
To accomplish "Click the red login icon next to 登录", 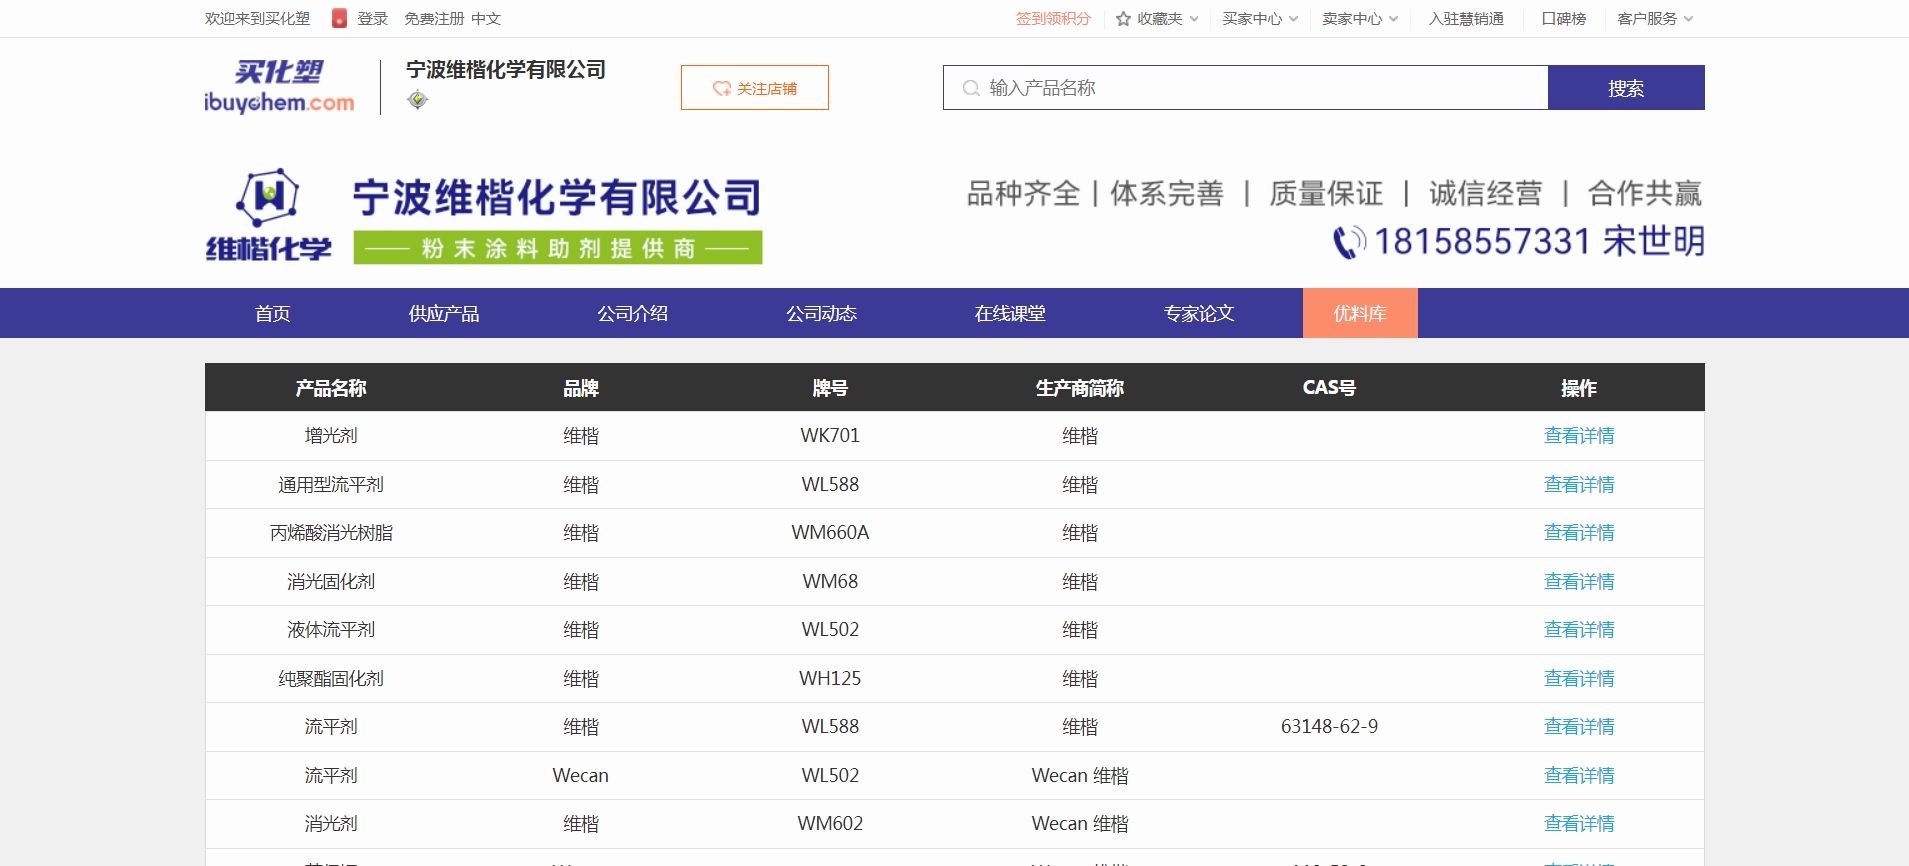I will pyautogui.click(x=339, y=18).
